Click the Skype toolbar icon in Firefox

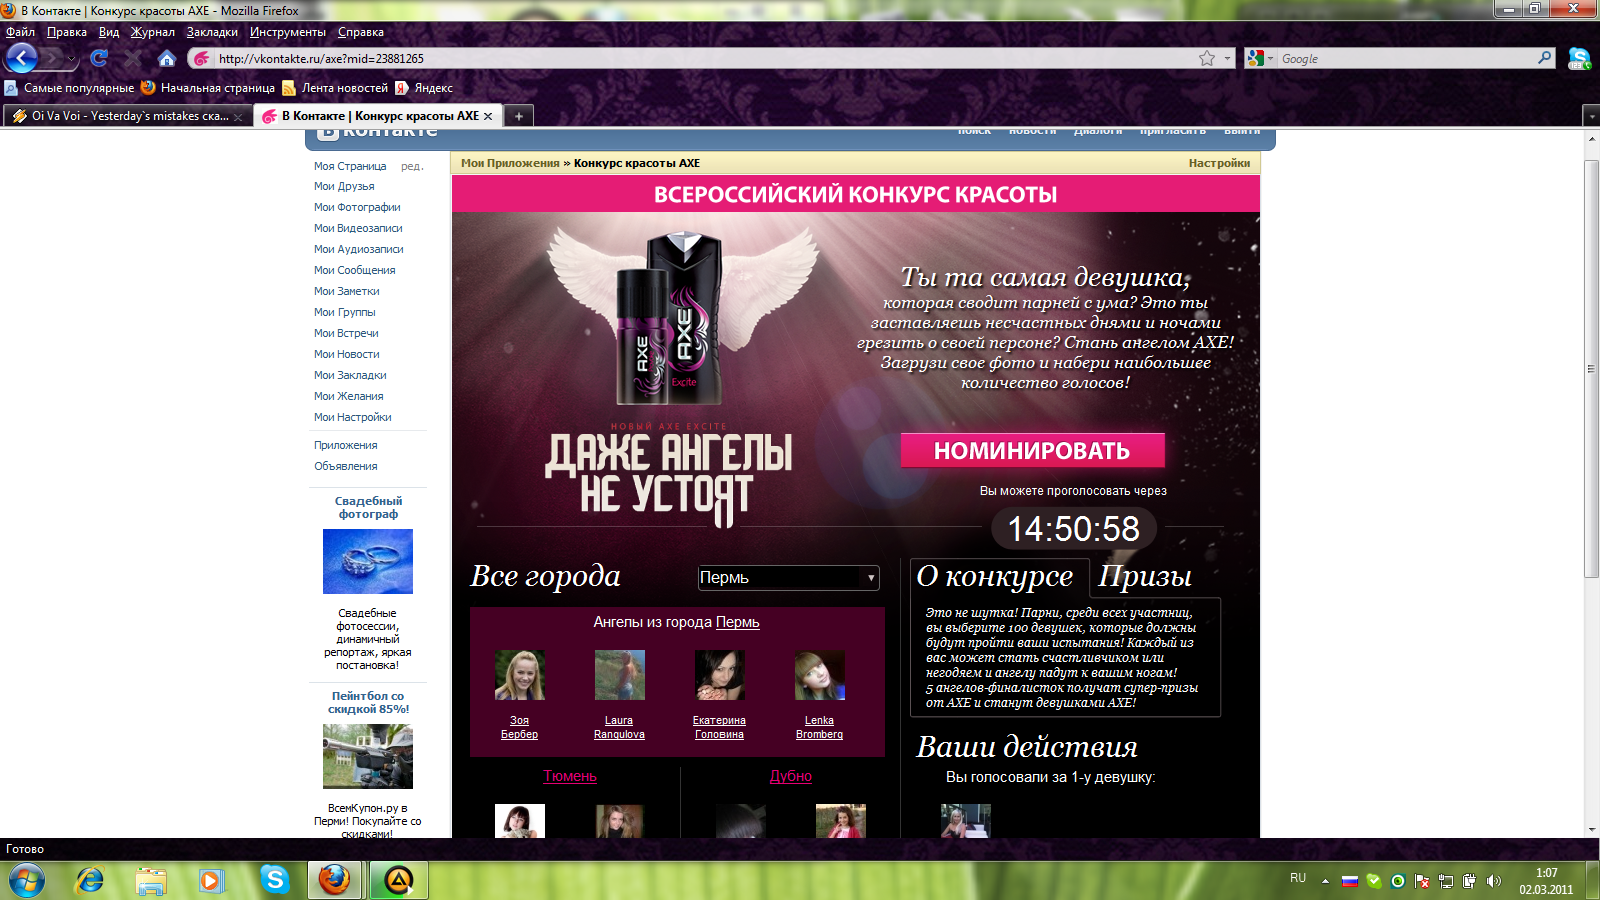tap(1580, 59)
